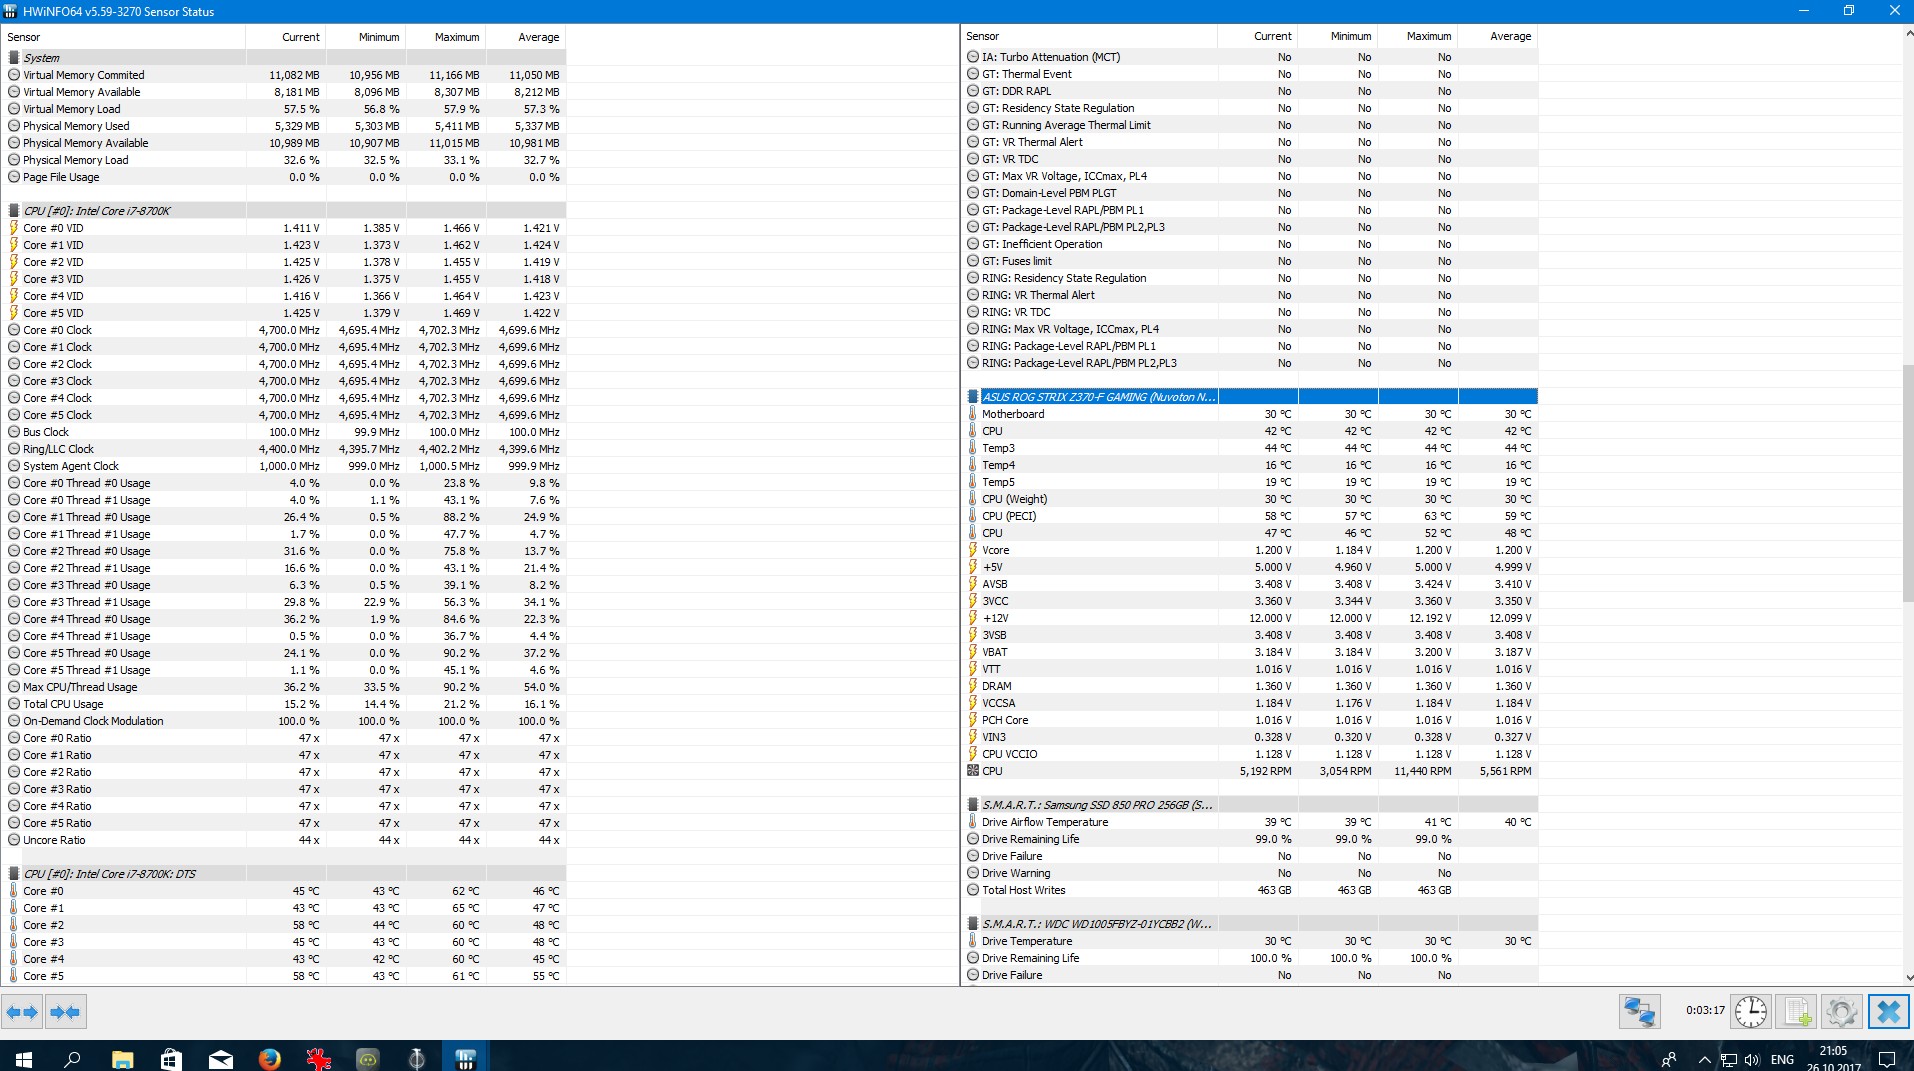The image size is (1914, 1071).
Task: Switch to HWiNFO via its taskbar icon
Action: tap(465, 1058)
